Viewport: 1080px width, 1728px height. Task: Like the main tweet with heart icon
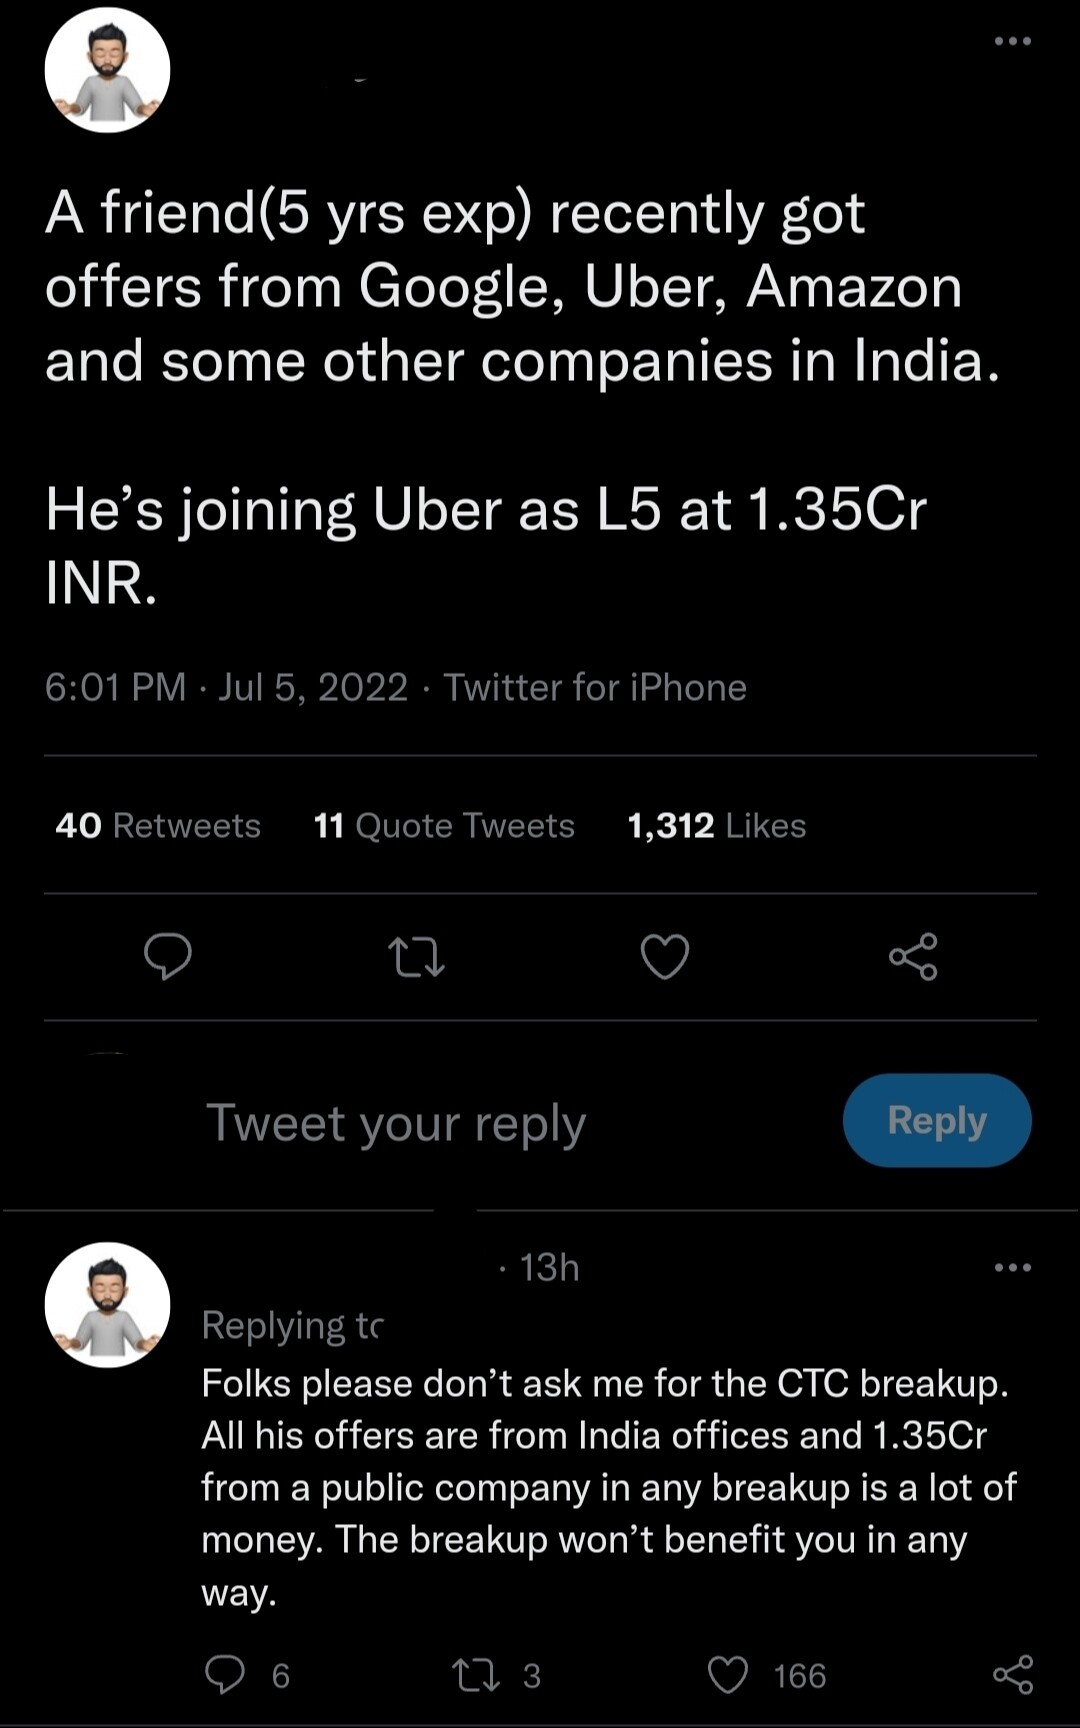[x=665, y=956]
